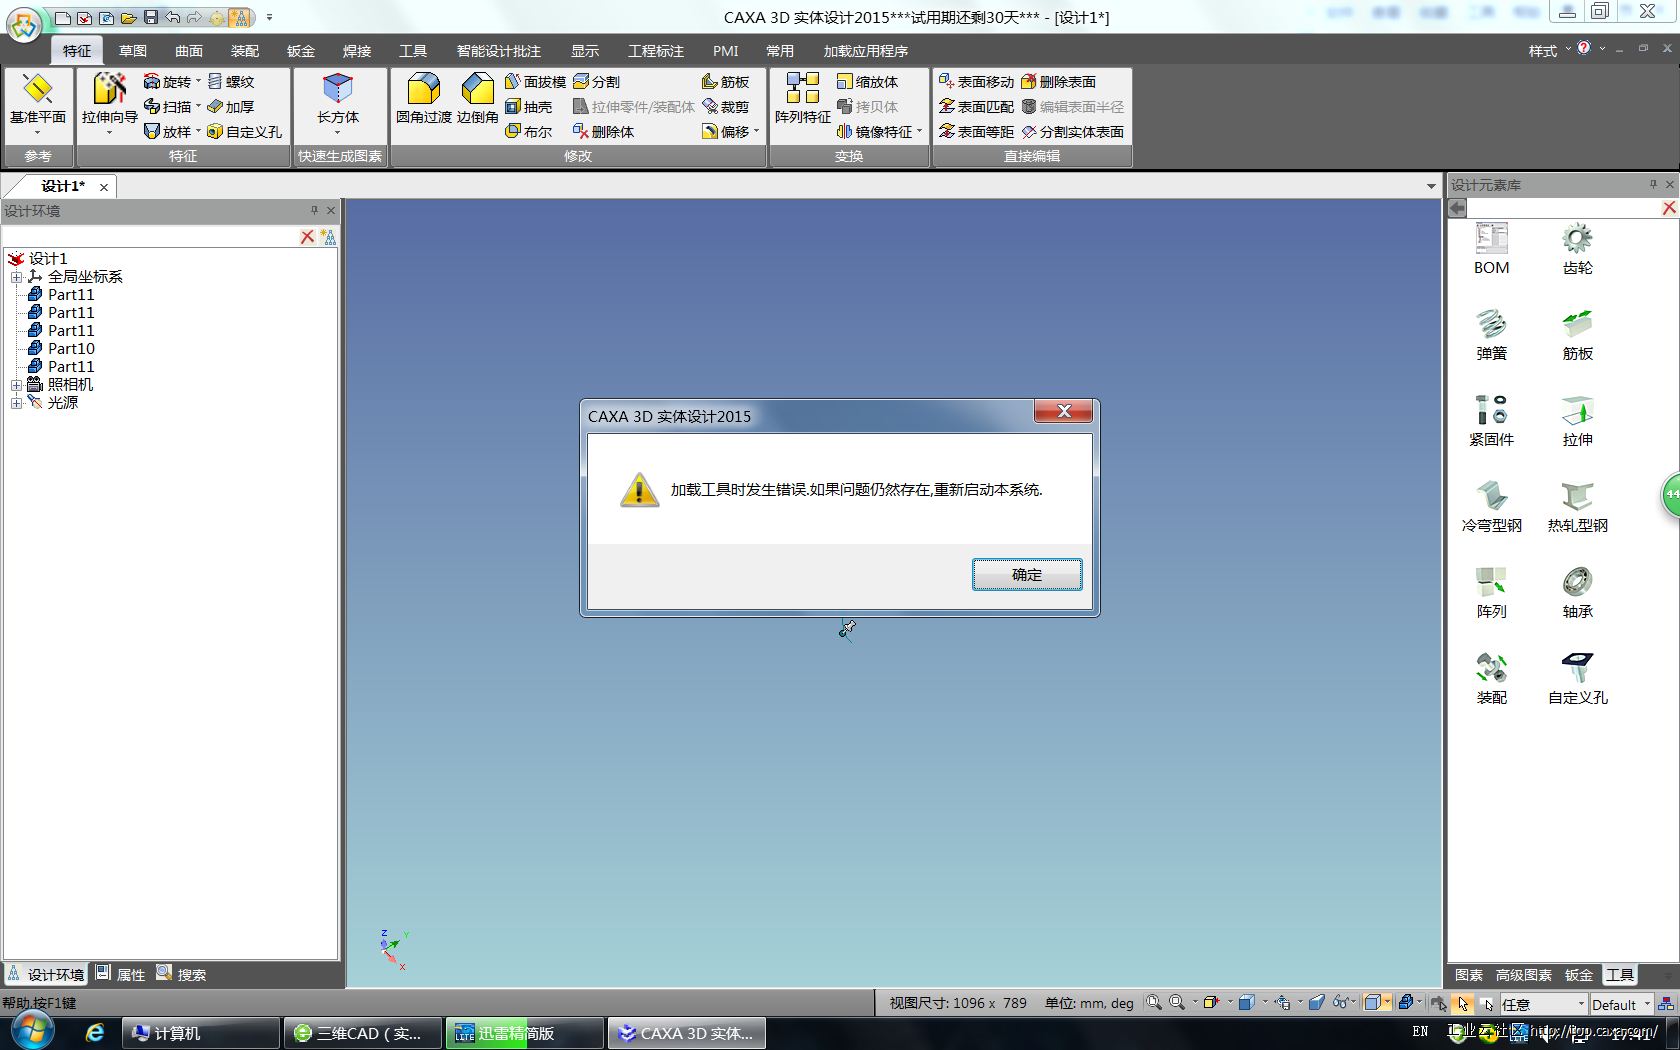Expand the 照相机 tree node

(x=16, y=385)
